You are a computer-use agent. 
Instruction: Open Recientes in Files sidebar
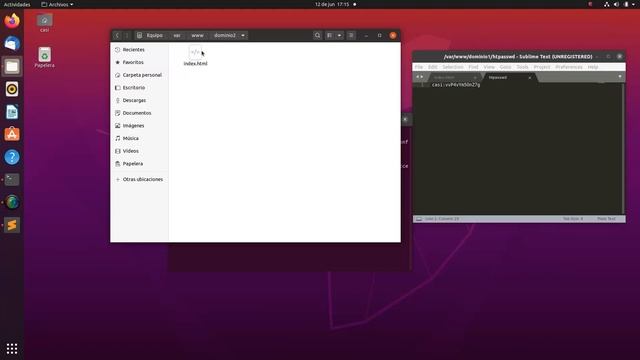click(140, 49)
